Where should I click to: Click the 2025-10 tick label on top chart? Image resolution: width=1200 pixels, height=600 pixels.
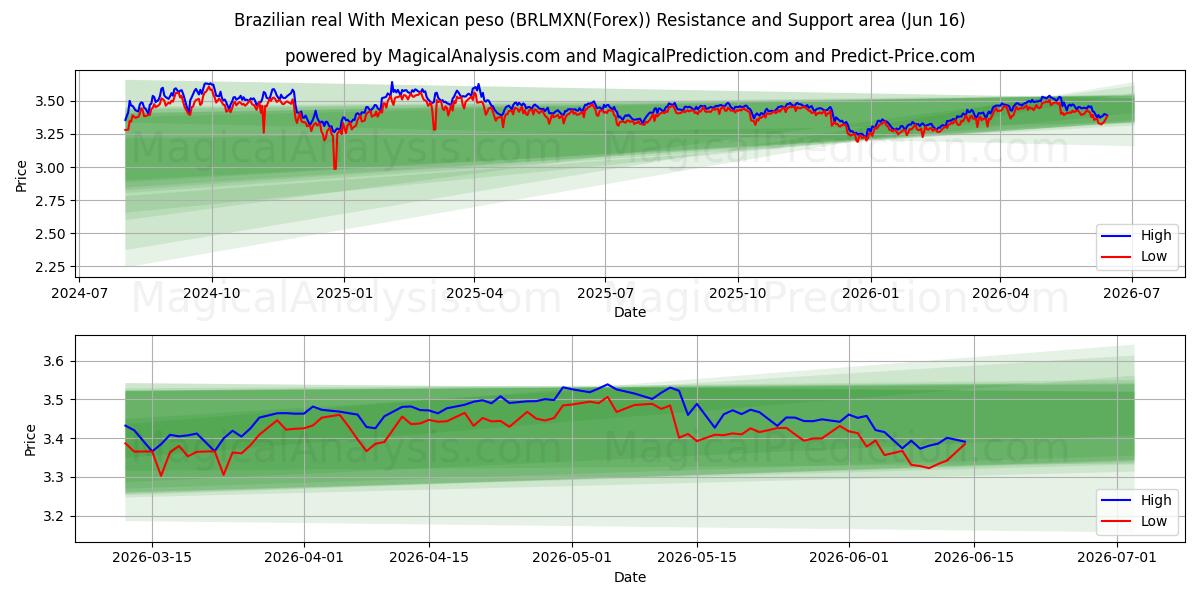[738, 294]
